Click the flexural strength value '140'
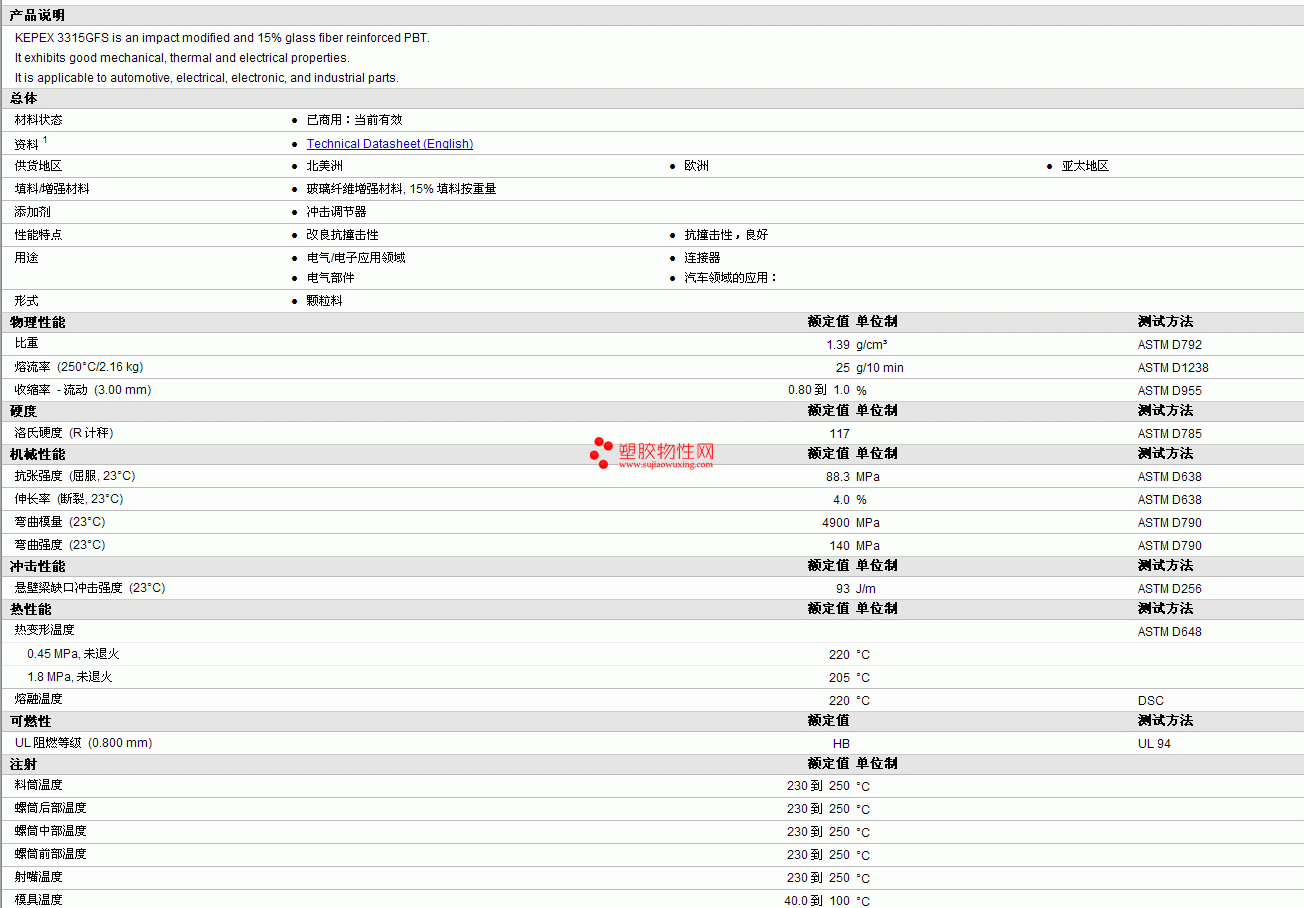 pyautogui.click(x=840, y=546)
